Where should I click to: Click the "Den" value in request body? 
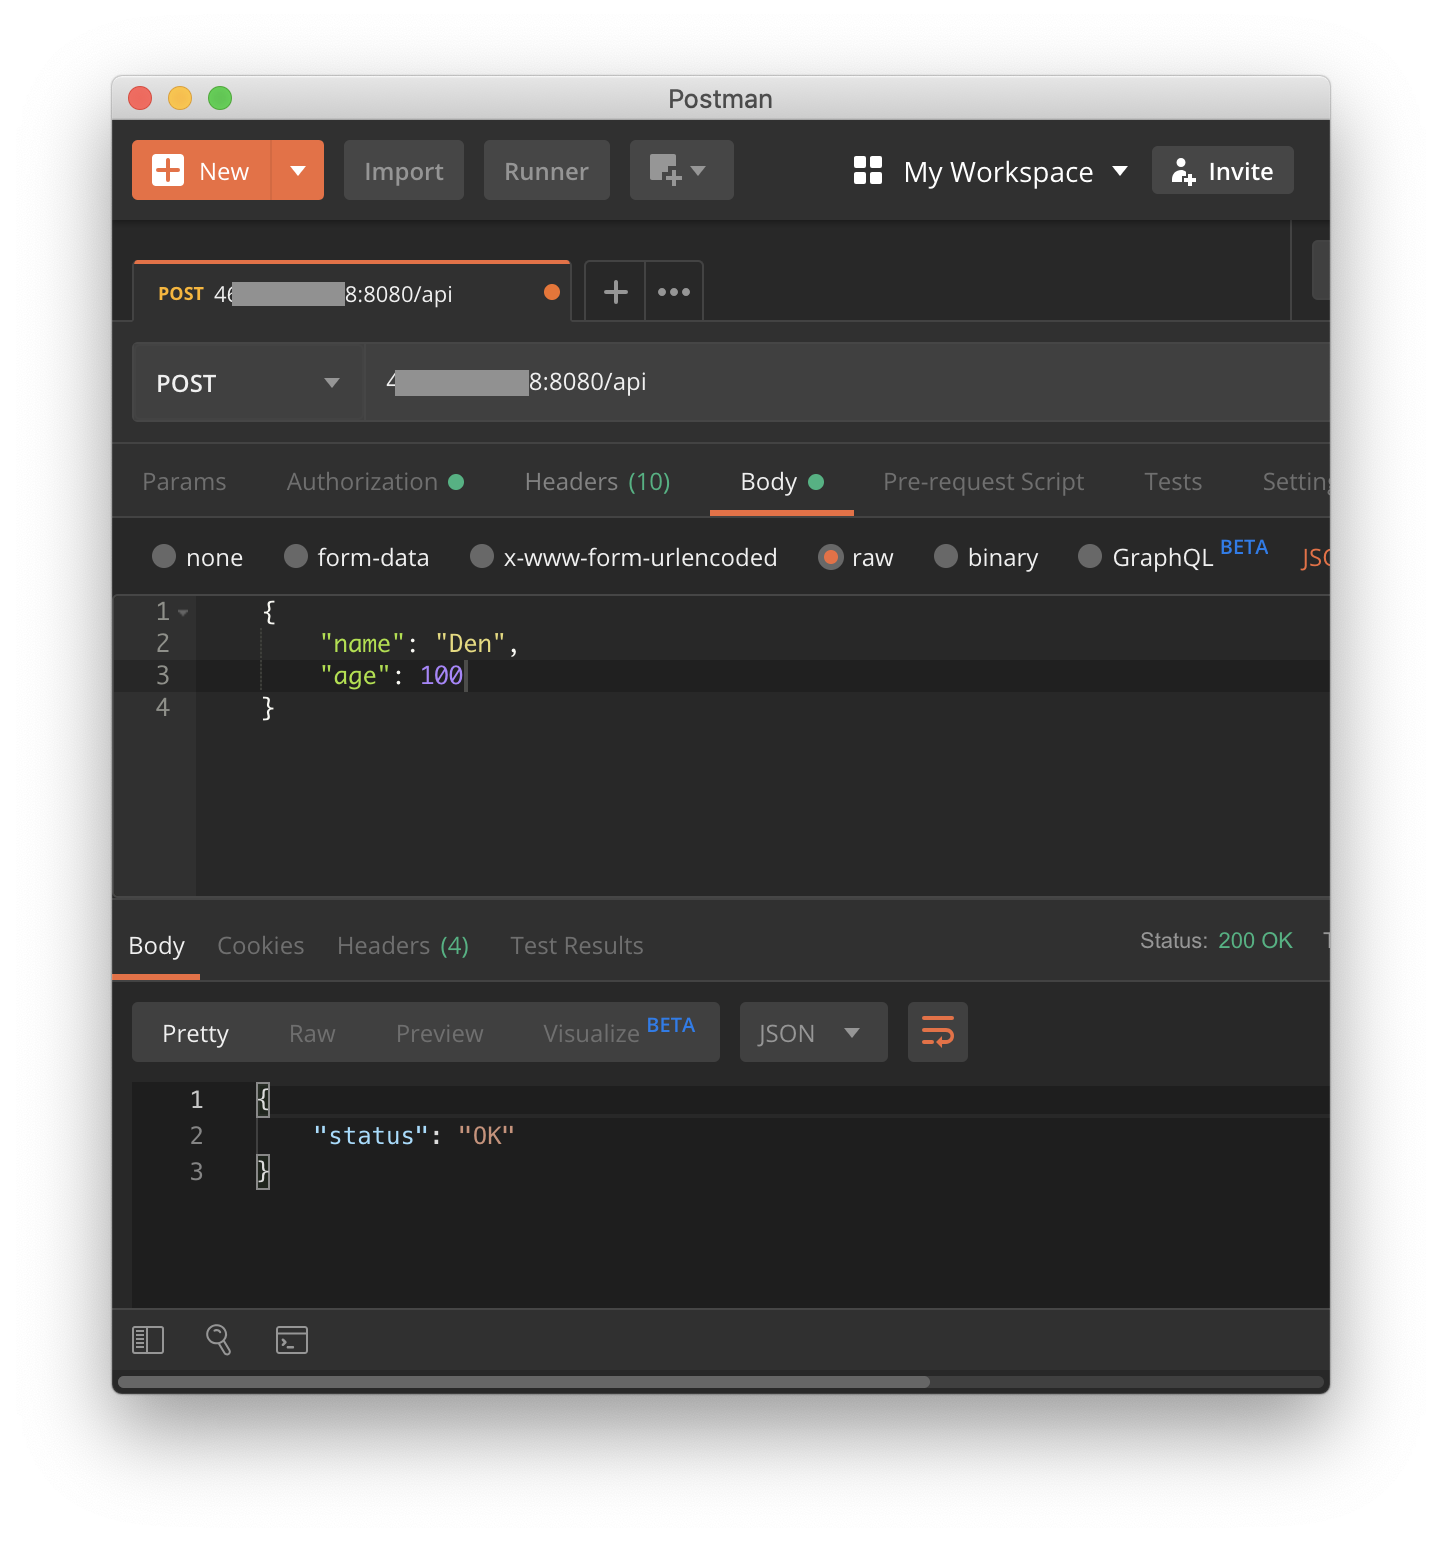(x=470, y=644)
